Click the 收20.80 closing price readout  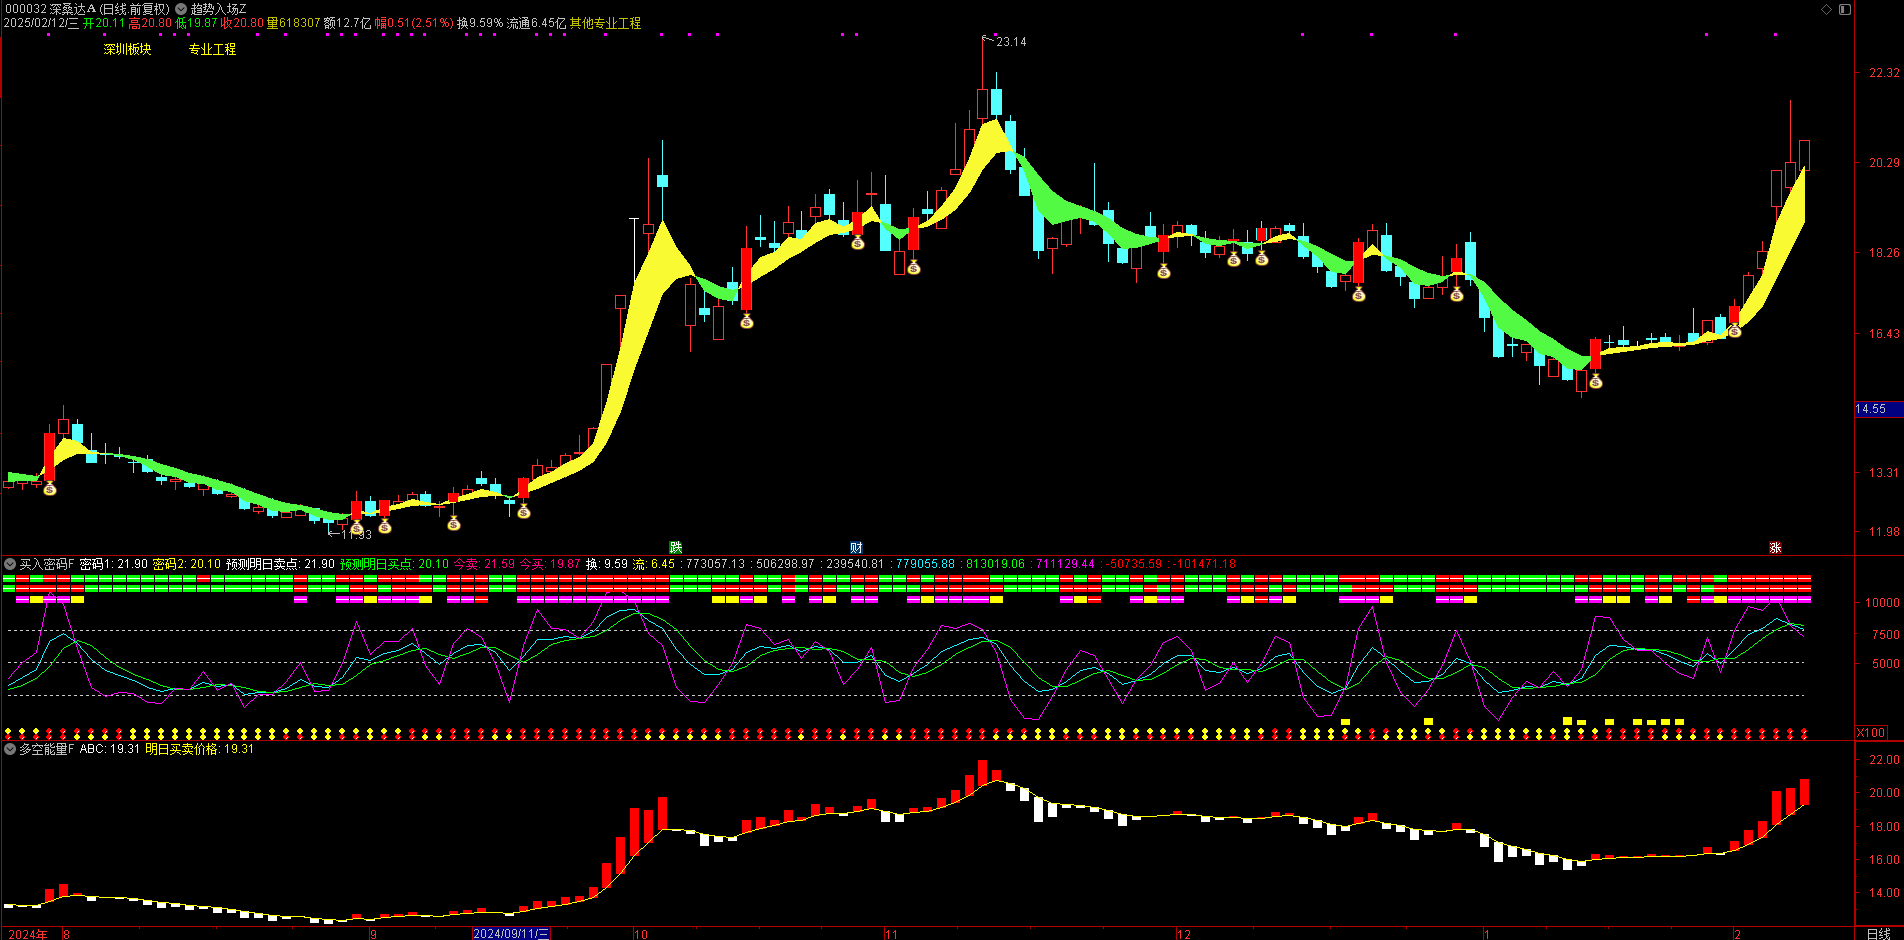[x=242, y=23]
